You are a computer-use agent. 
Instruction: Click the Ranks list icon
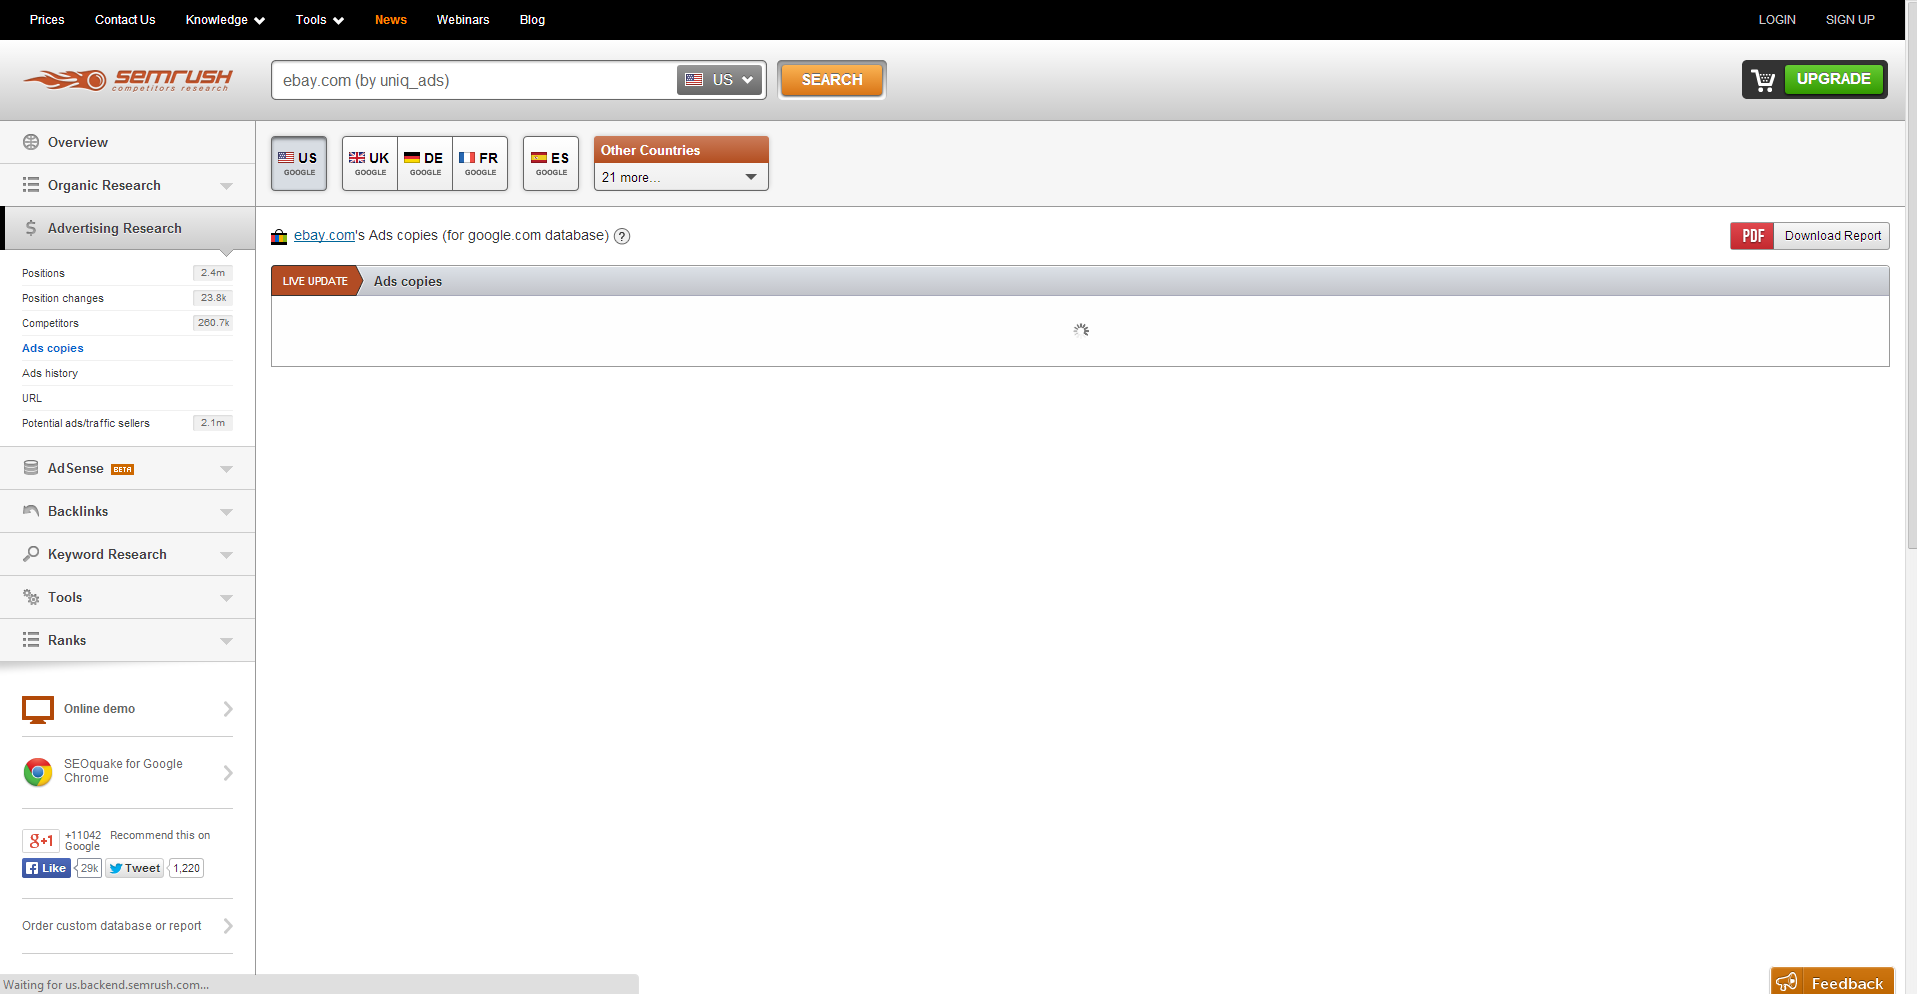(x=31, y=640)
